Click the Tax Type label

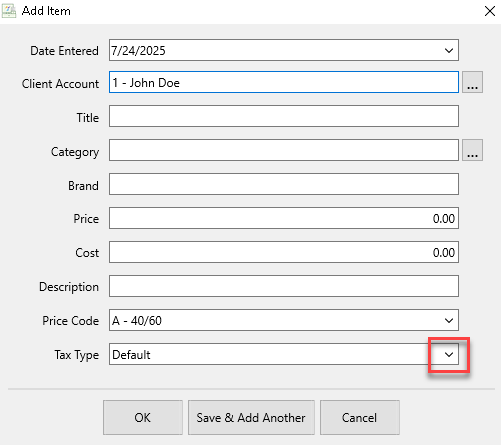[x=77, y=355]
